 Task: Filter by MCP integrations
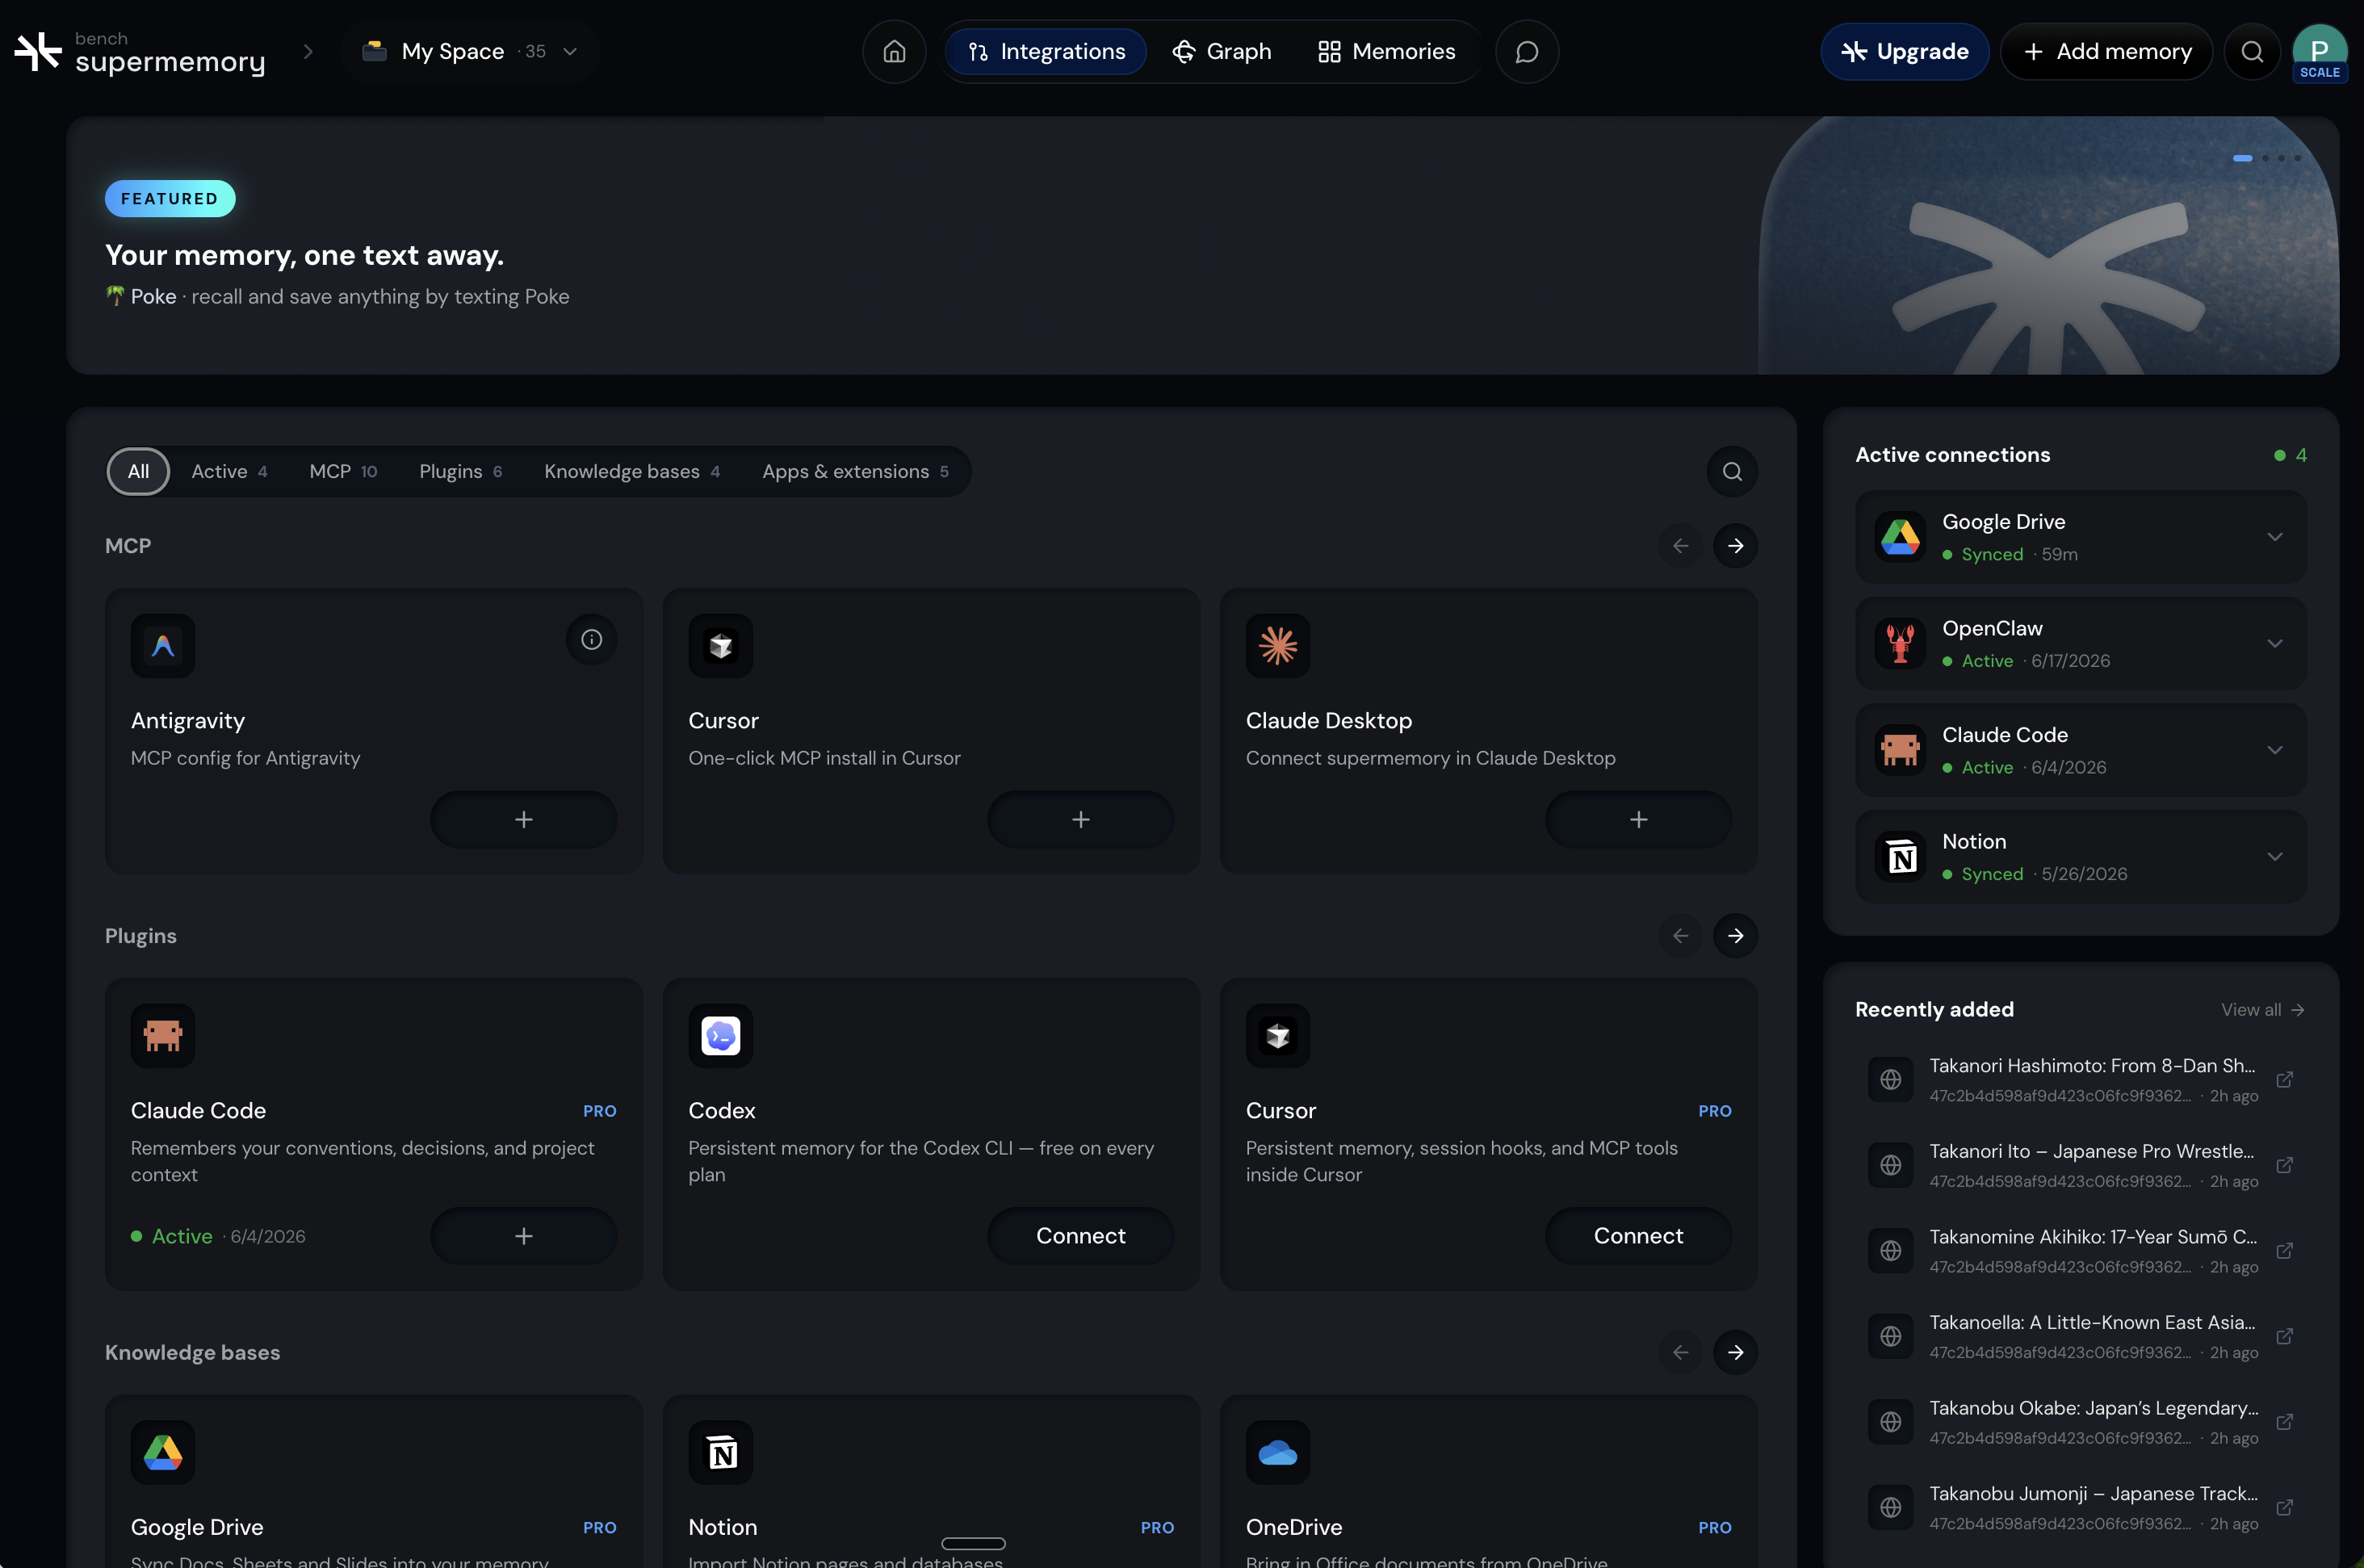pyautogui.click(x=343, y=471)
